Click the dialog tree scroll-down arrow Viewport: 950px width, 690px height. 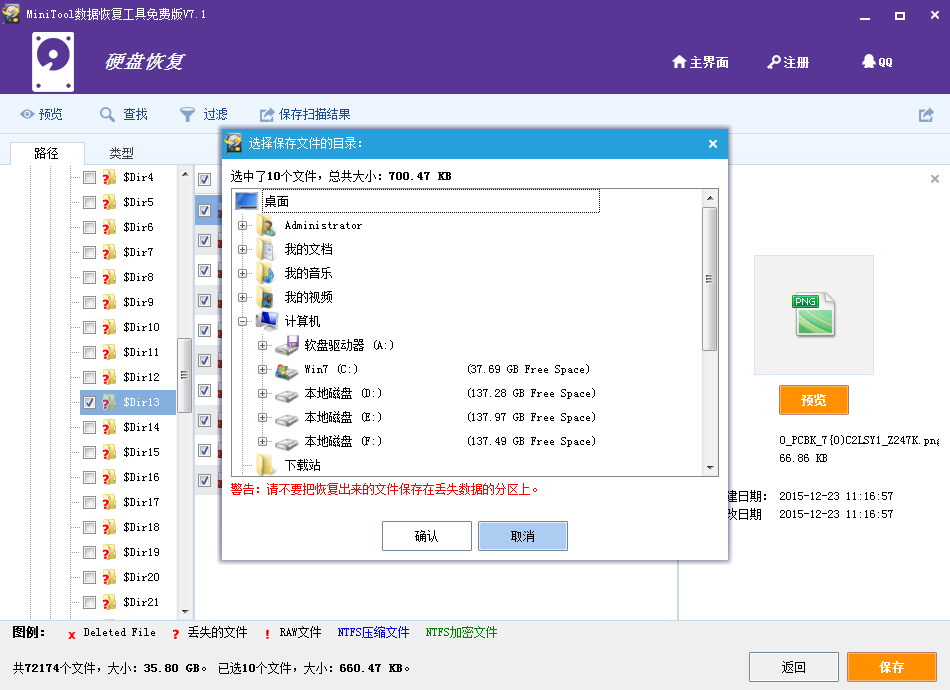tap(710, 468)
